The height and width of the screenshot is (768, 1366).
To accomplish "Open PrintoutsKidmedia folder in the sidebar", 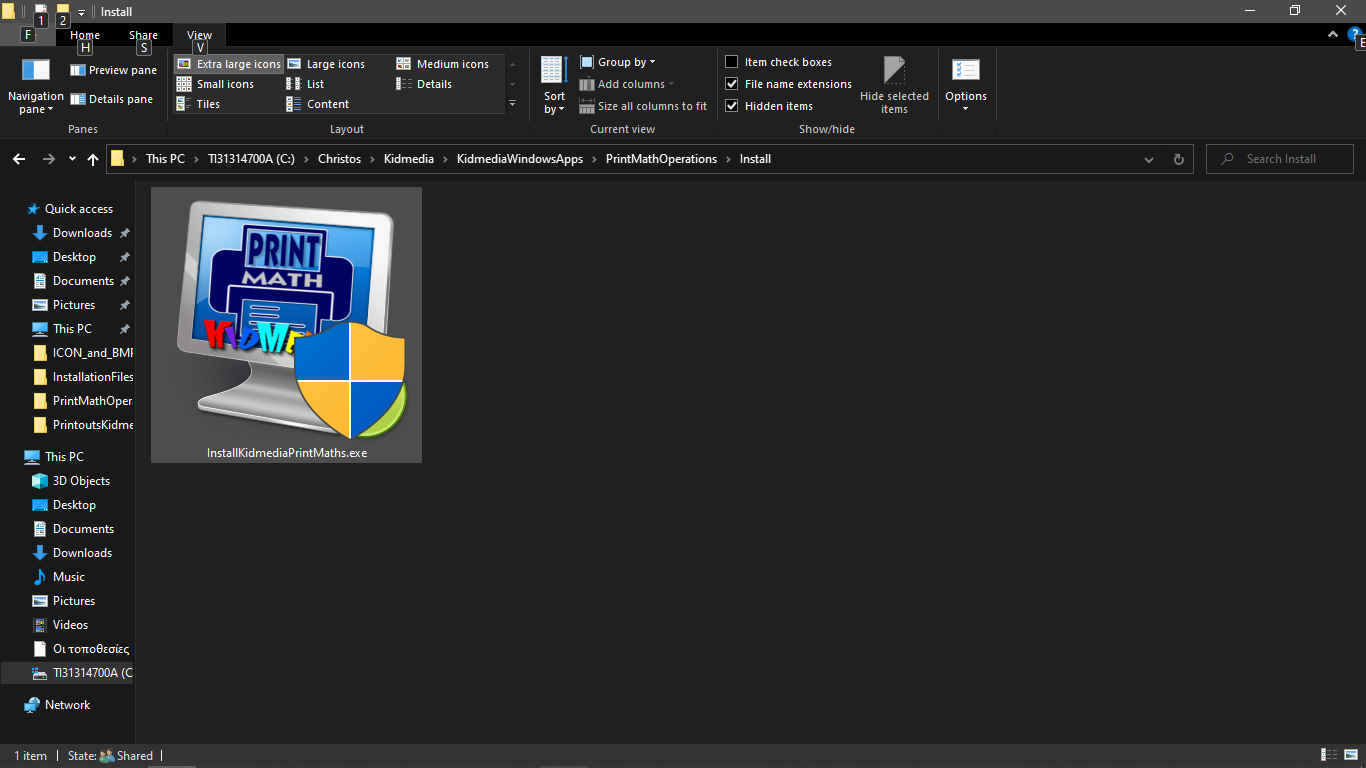I will 82,425.
